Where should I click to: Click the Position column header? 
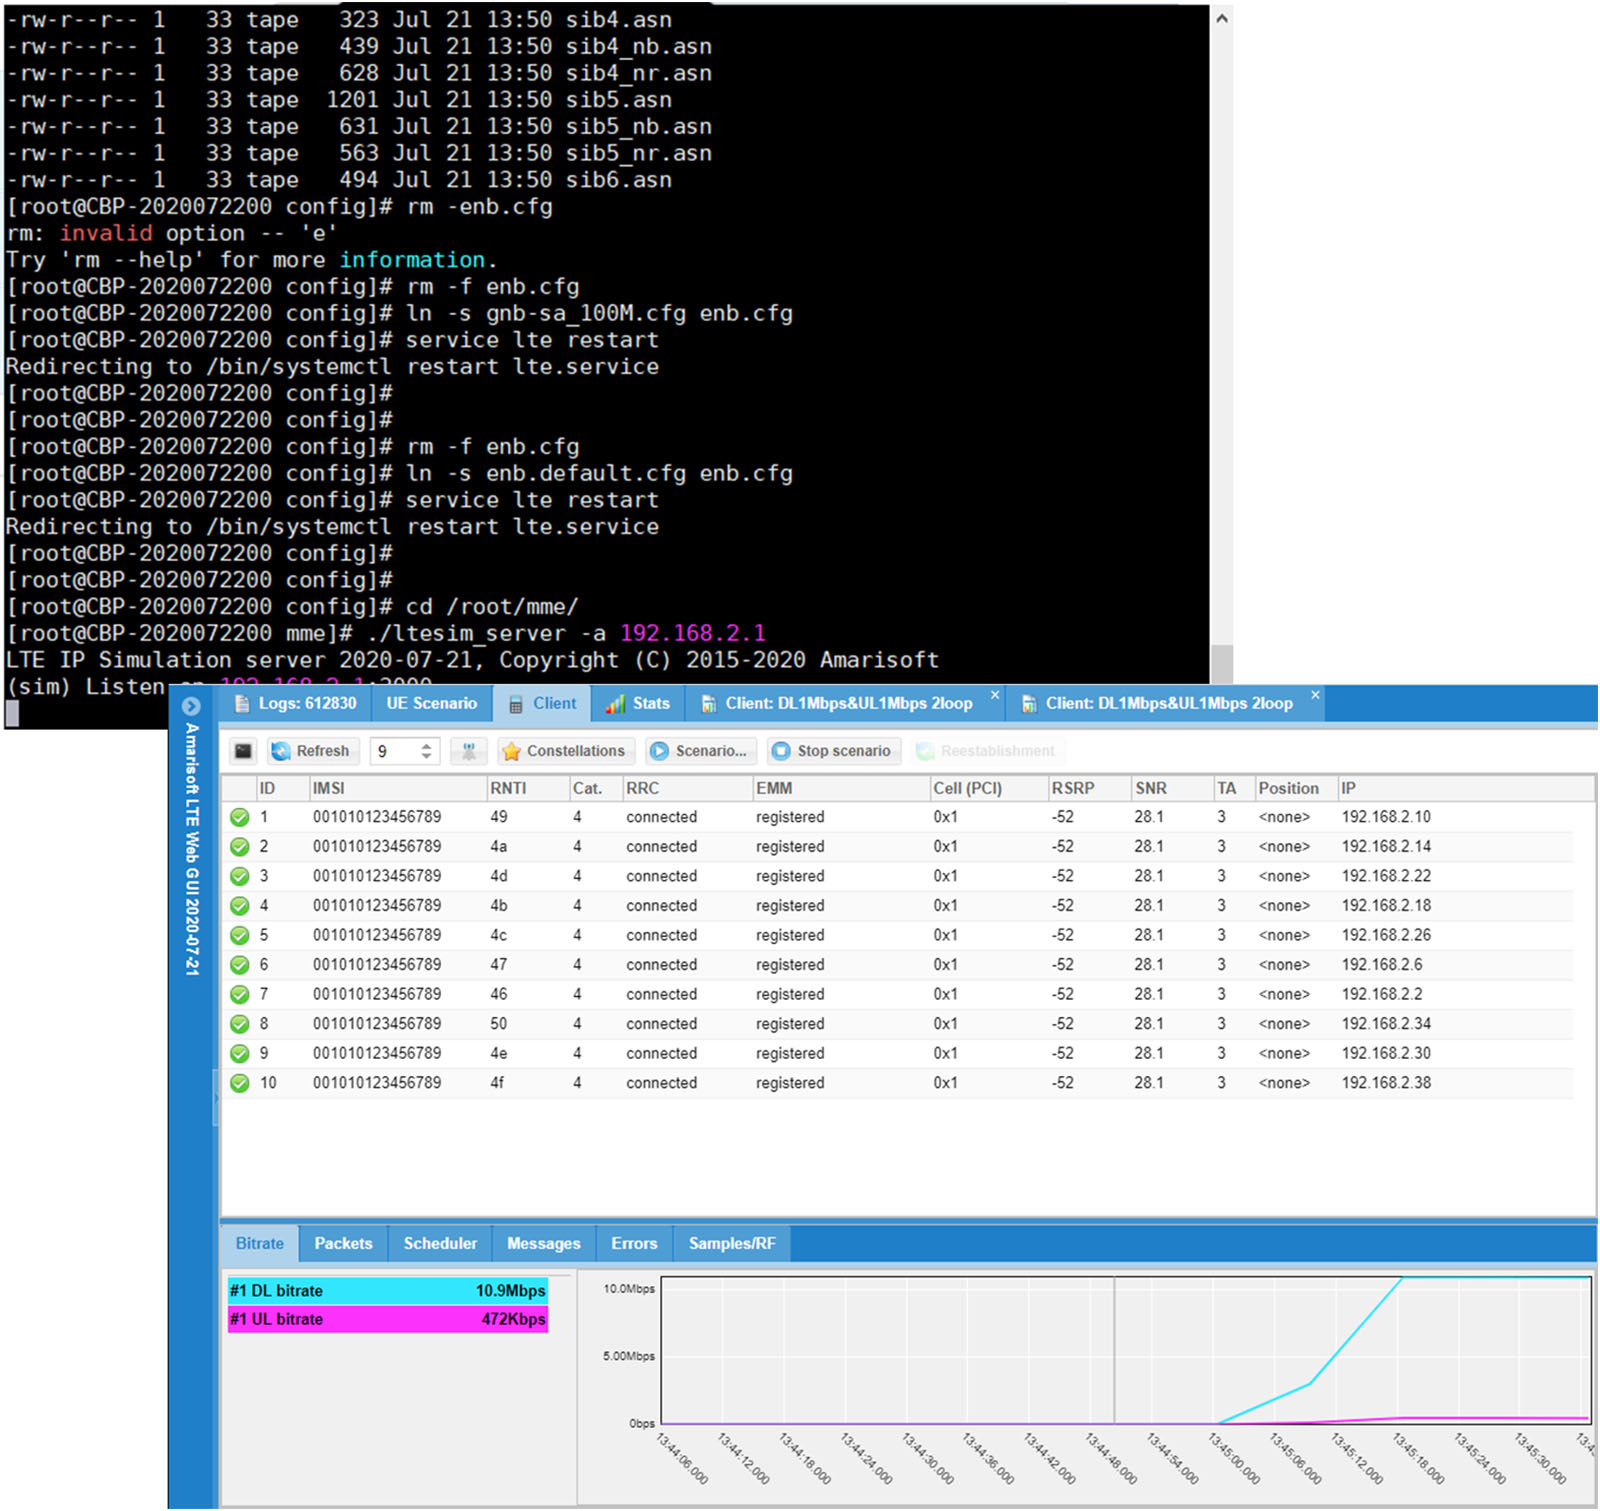[x=1295, y=788]
